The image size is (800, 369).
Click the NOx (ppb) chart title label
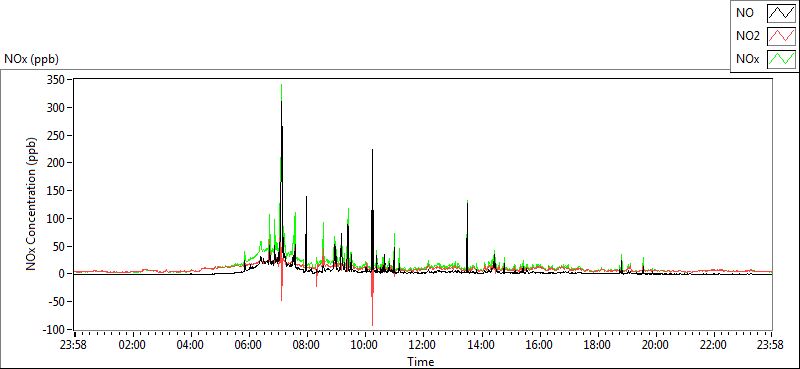(x=32, y=59)
